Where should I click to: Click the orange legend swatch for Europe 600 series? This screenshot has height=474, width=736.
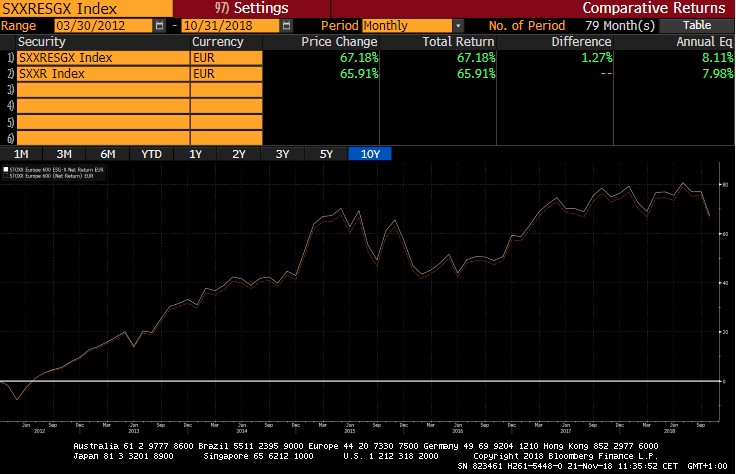coord(6,176)
